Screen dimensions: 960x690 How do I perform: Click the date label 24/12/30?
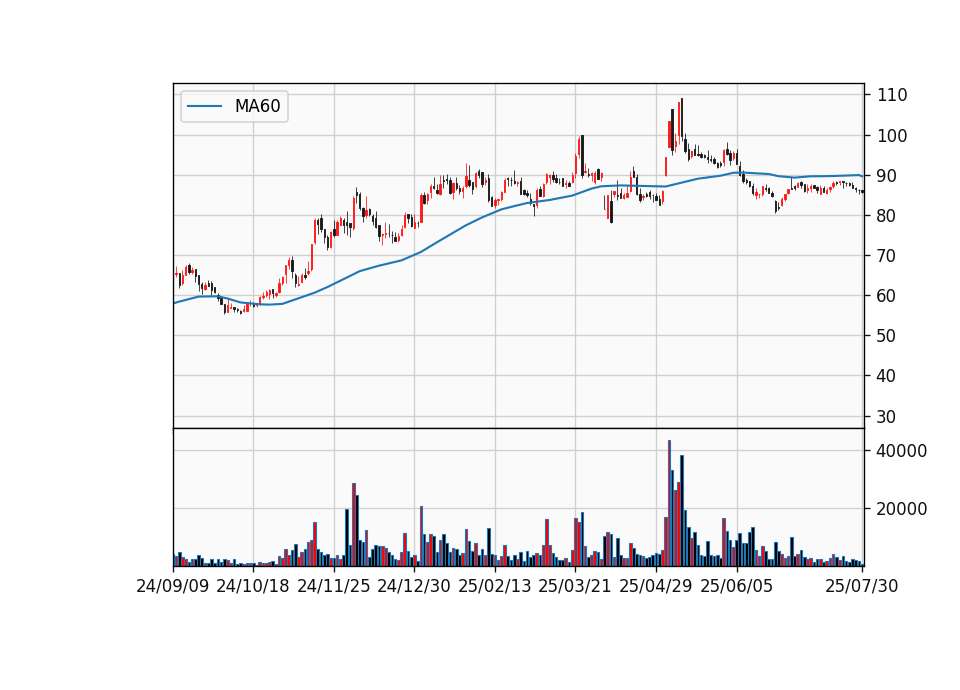[414, 587]
